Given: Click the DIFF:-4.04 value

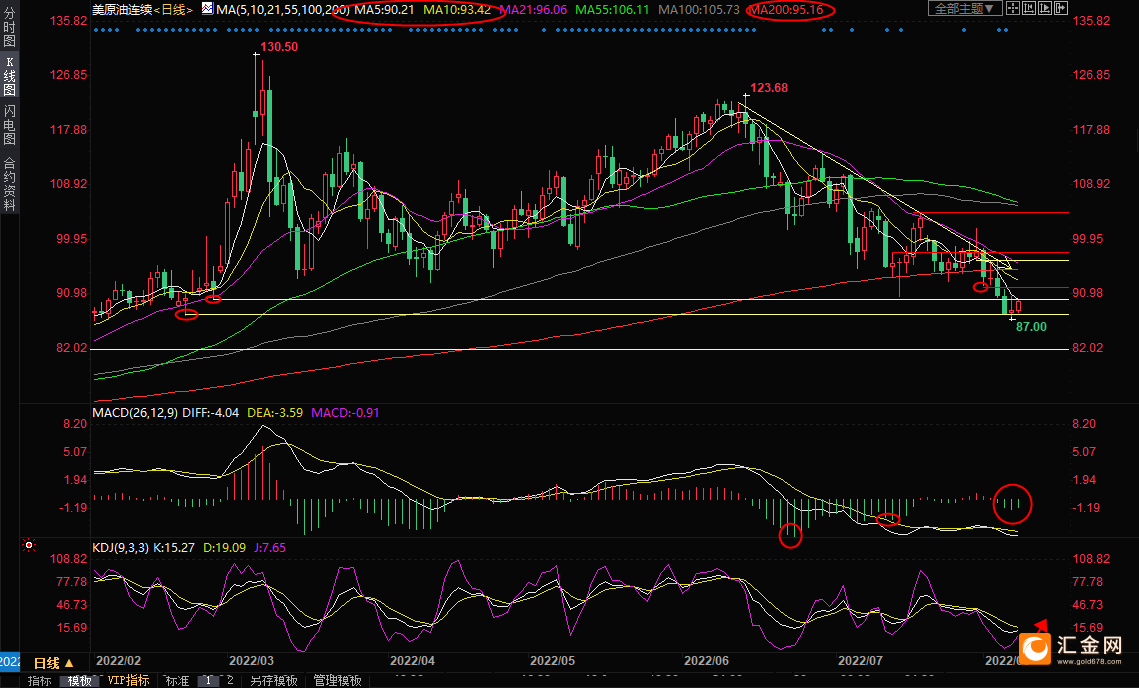Looking at the screenshot, I should point(211,413).
